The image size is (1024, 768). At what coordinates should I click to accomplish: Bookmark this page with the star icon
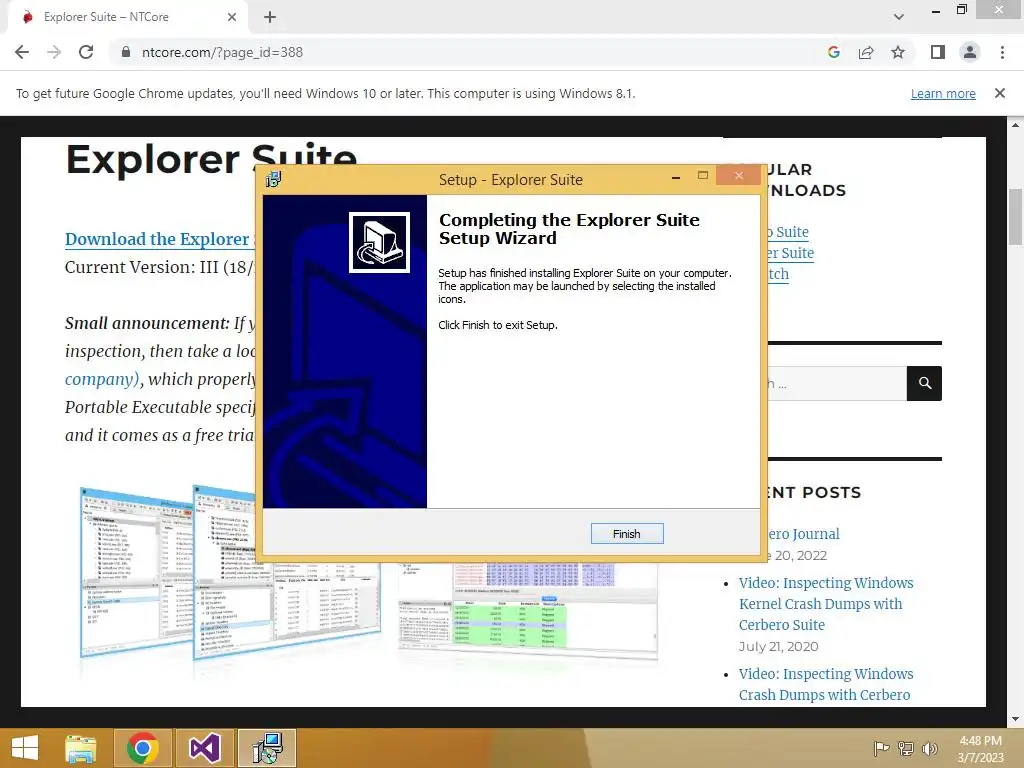(898, 52)
